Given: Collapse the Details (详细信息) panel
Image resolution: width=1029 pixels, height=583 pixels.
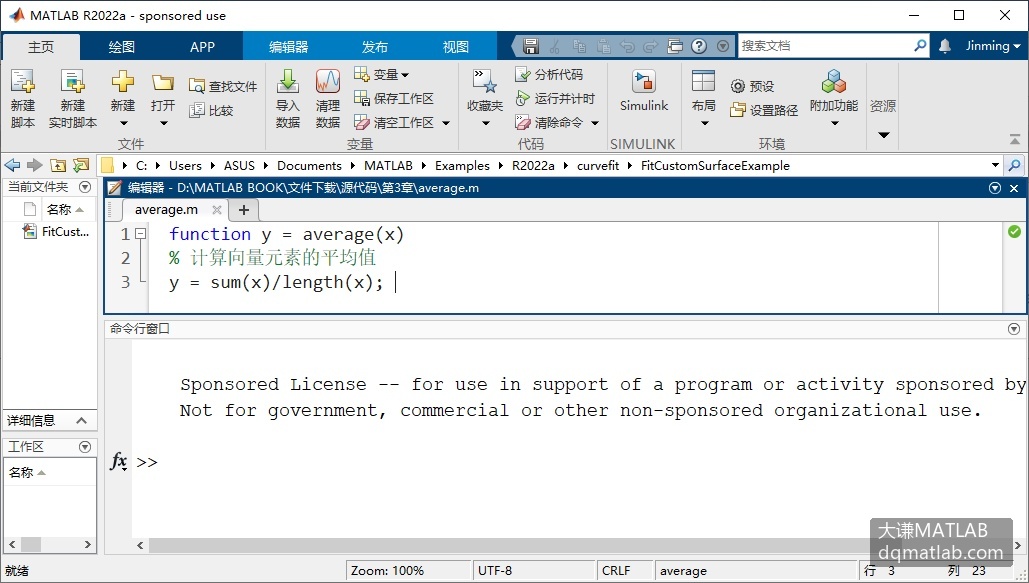Looking at the screenshot, I should click(81, 420).
